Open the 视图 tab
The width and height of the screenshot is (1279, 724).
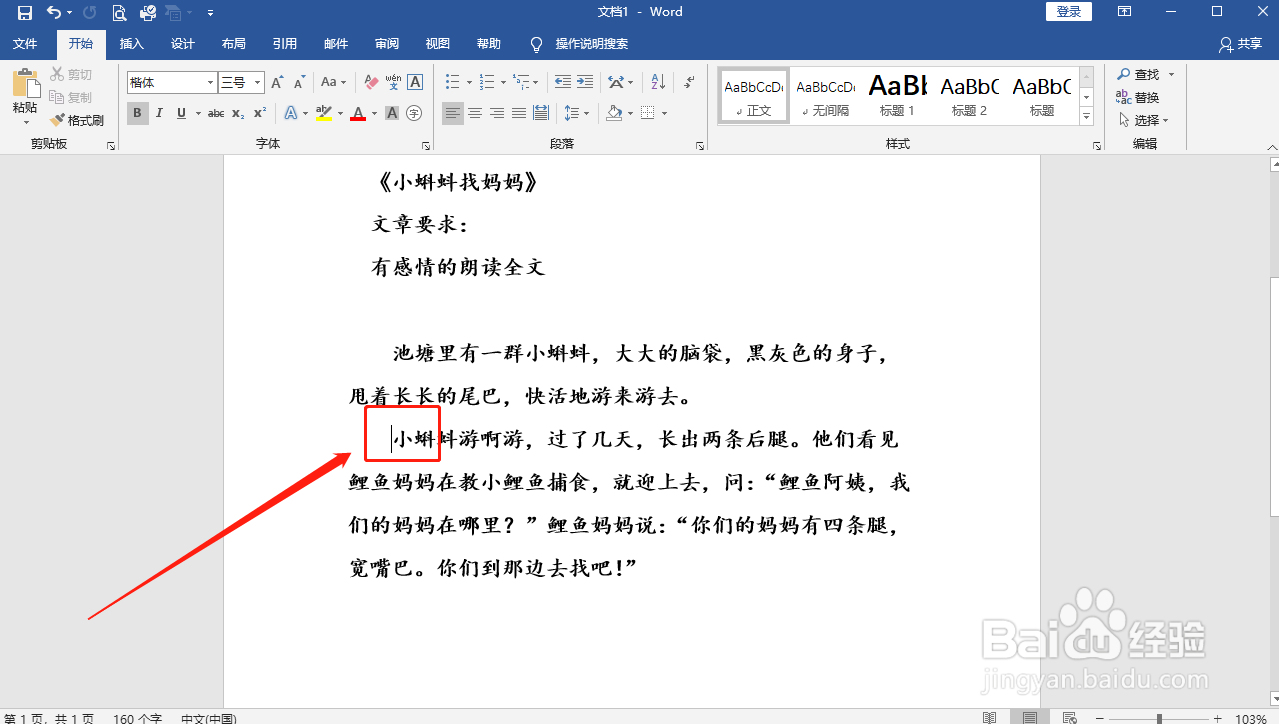tap(438, 44)
